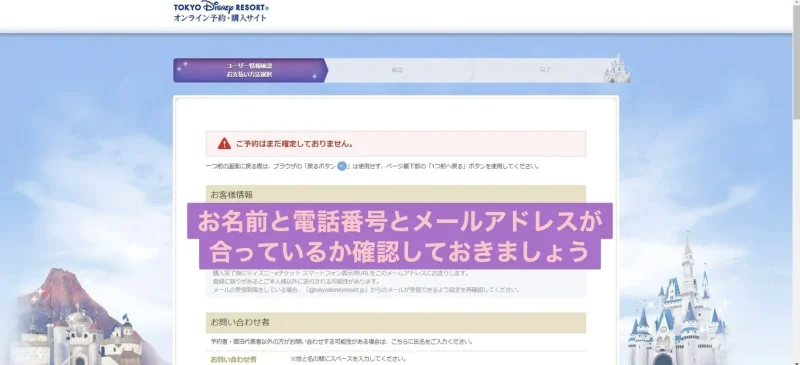
Task: Click the Tokyo Disney Resort logo
Action: (x=221, y=7)
